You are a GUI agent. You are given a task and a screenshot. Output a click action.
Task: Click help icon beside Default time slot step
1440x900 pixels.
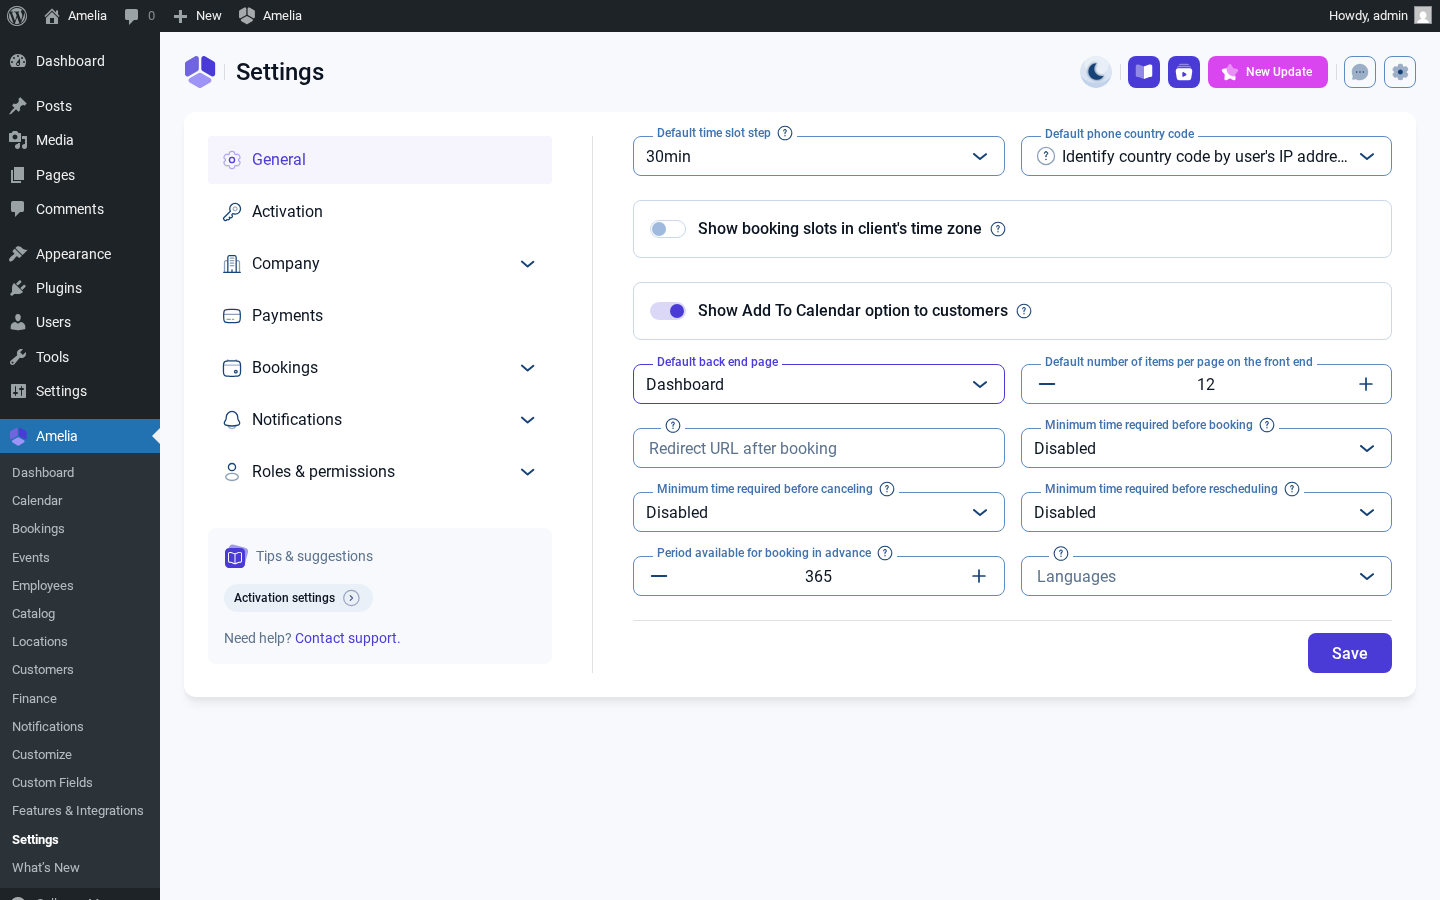click(785, 133)
